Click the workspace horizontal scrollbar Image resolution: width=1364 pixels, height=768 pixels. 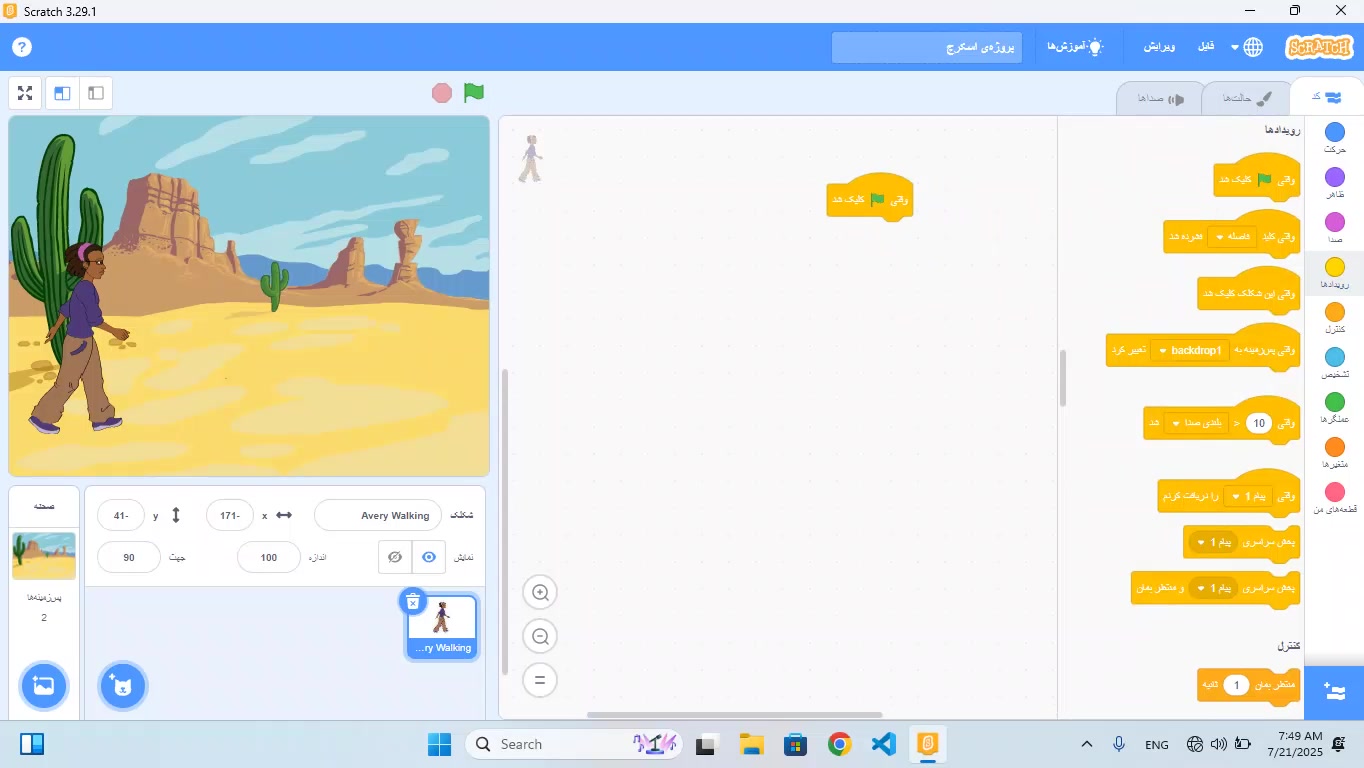[735, 715]
